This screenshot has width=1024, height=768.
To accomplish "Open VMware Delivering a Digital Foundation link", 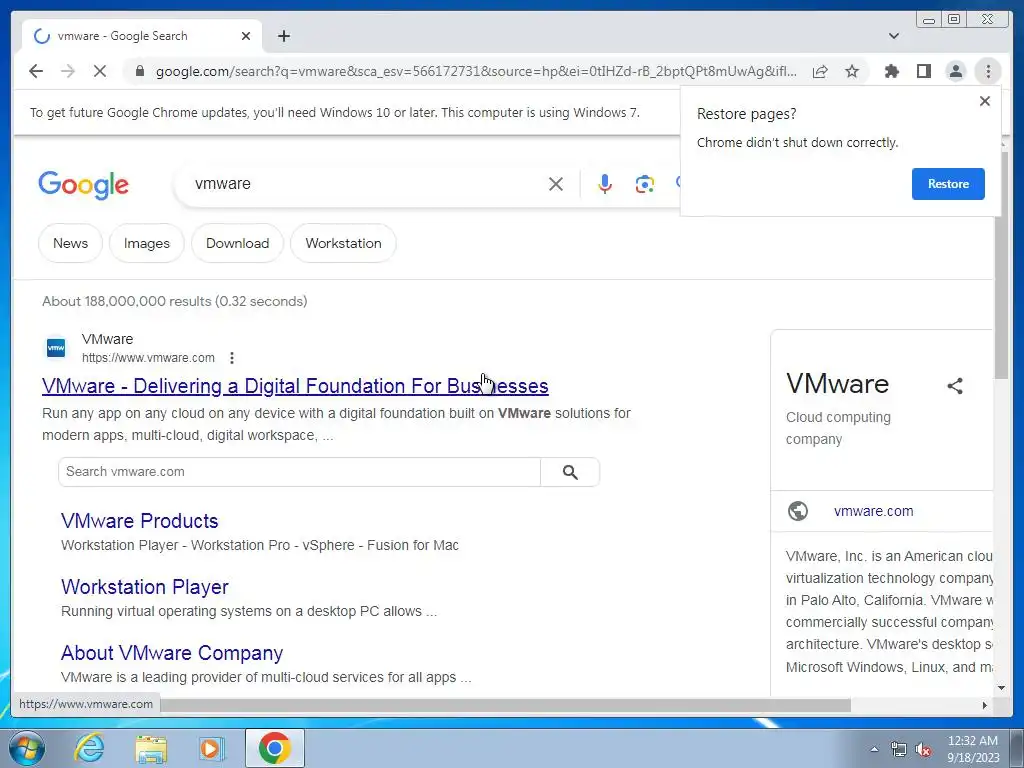I will [295, 386].
